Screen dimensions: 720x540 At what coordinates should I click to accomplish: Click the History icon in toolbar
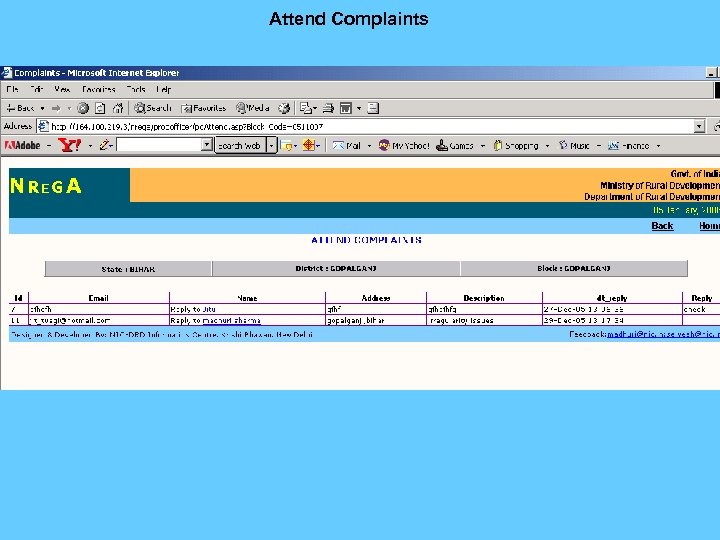[x=284, y=108]
